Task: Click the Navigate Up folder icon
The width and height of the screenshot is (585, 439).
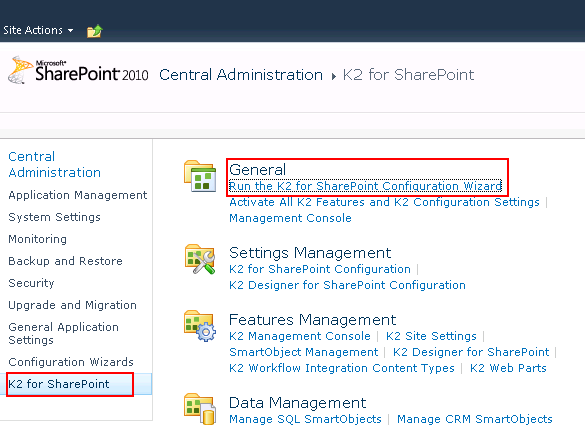Action: [95, 31]
